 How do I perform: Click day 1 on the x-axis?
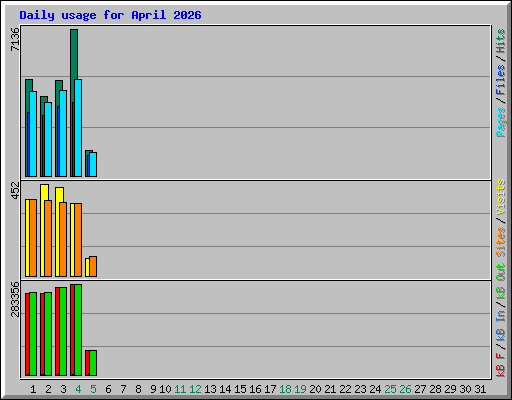(x=33, y=389)
